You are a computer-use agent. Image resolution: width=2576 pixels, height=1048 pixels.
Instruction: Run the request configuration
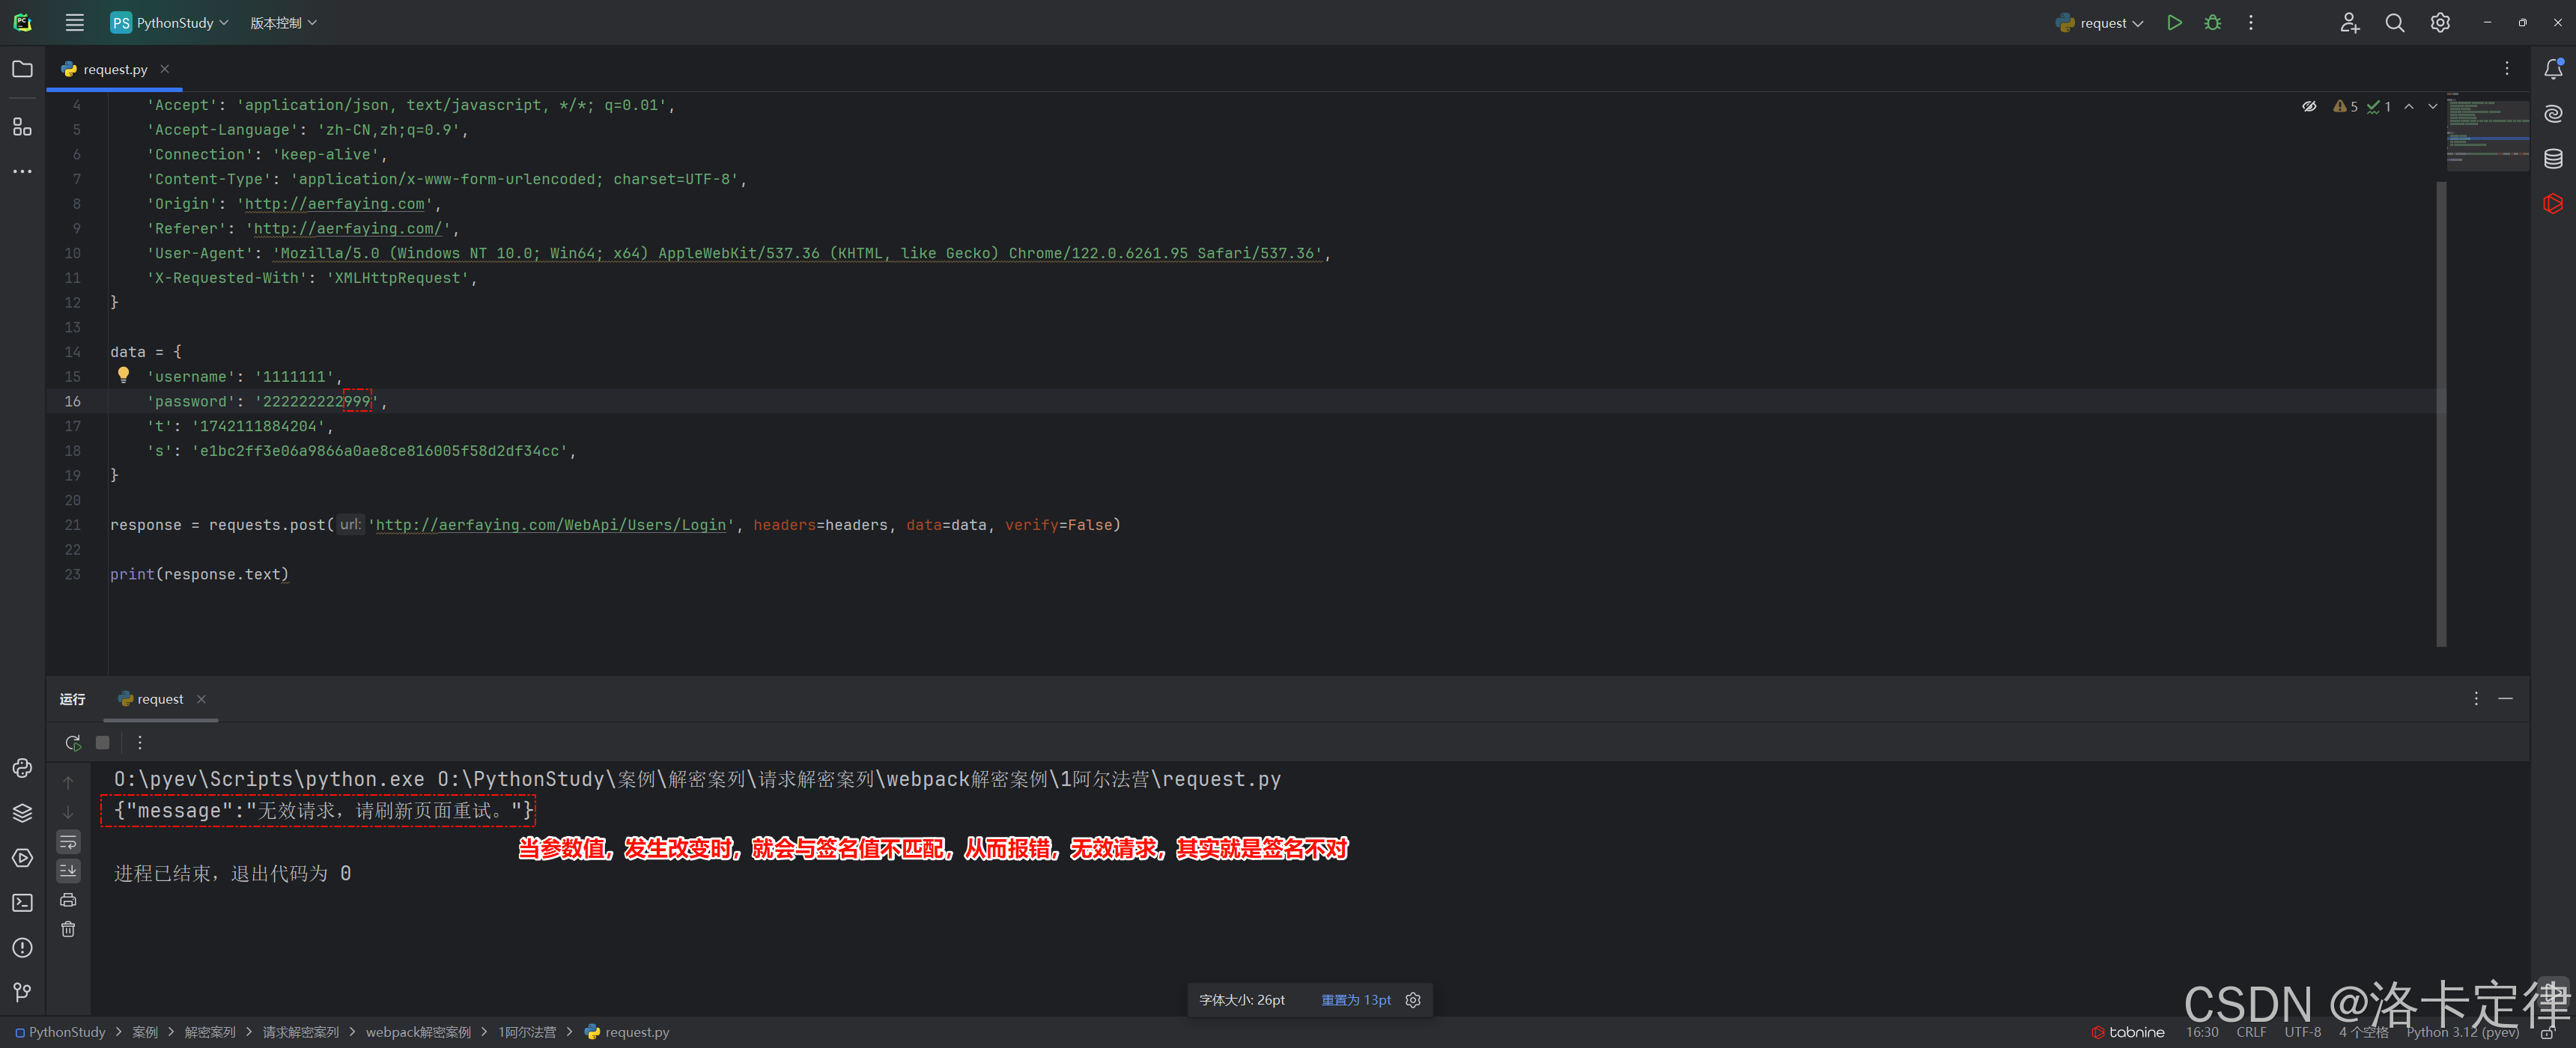tap(2174, 22)
